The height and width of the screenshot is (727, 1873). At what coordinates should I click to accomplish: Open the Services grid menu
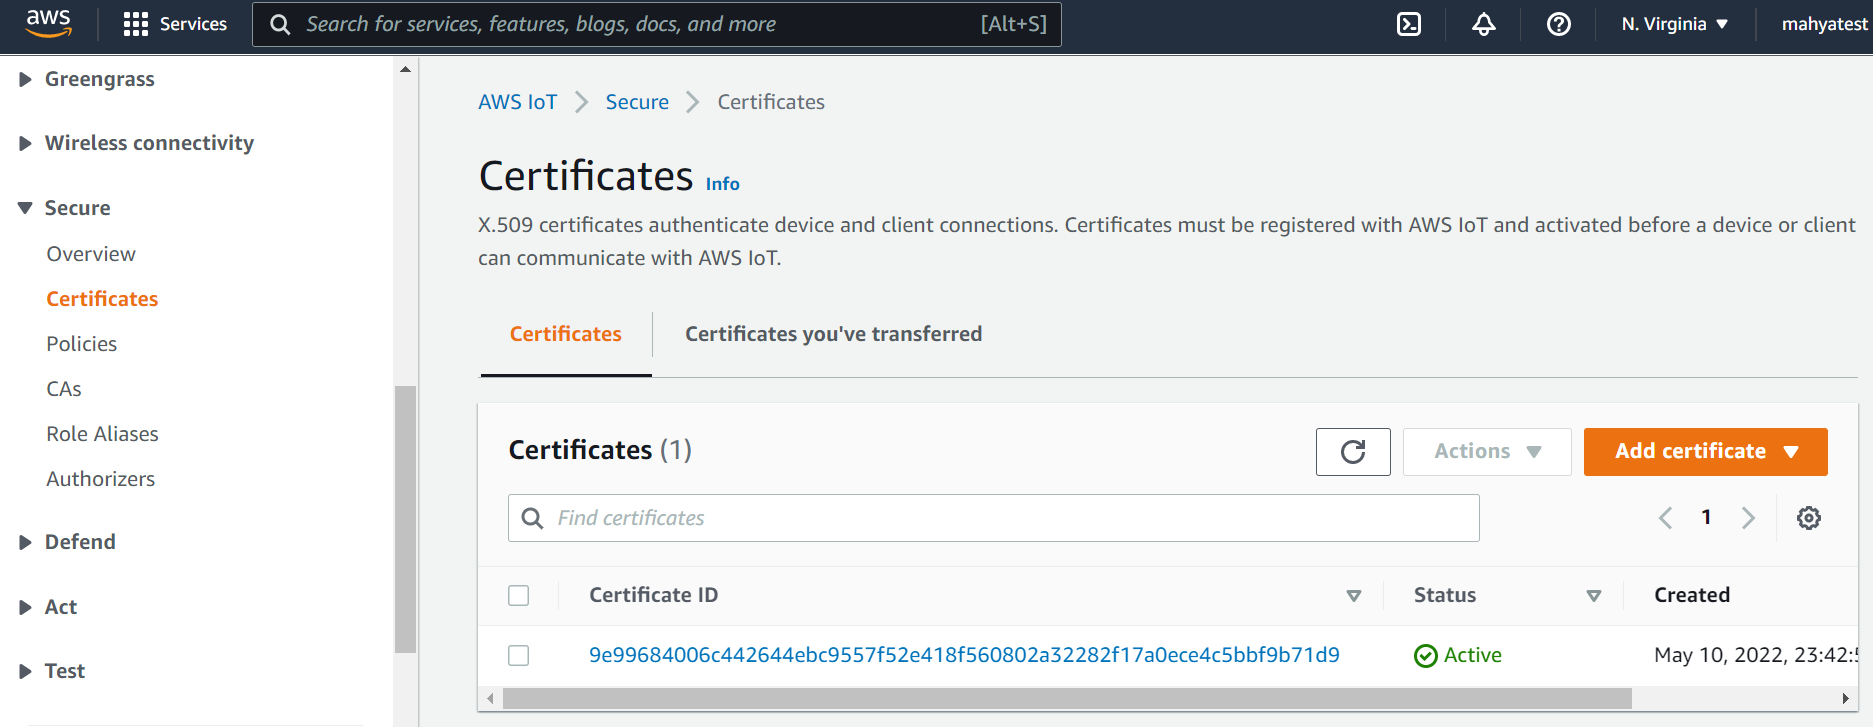click(175, 24)
